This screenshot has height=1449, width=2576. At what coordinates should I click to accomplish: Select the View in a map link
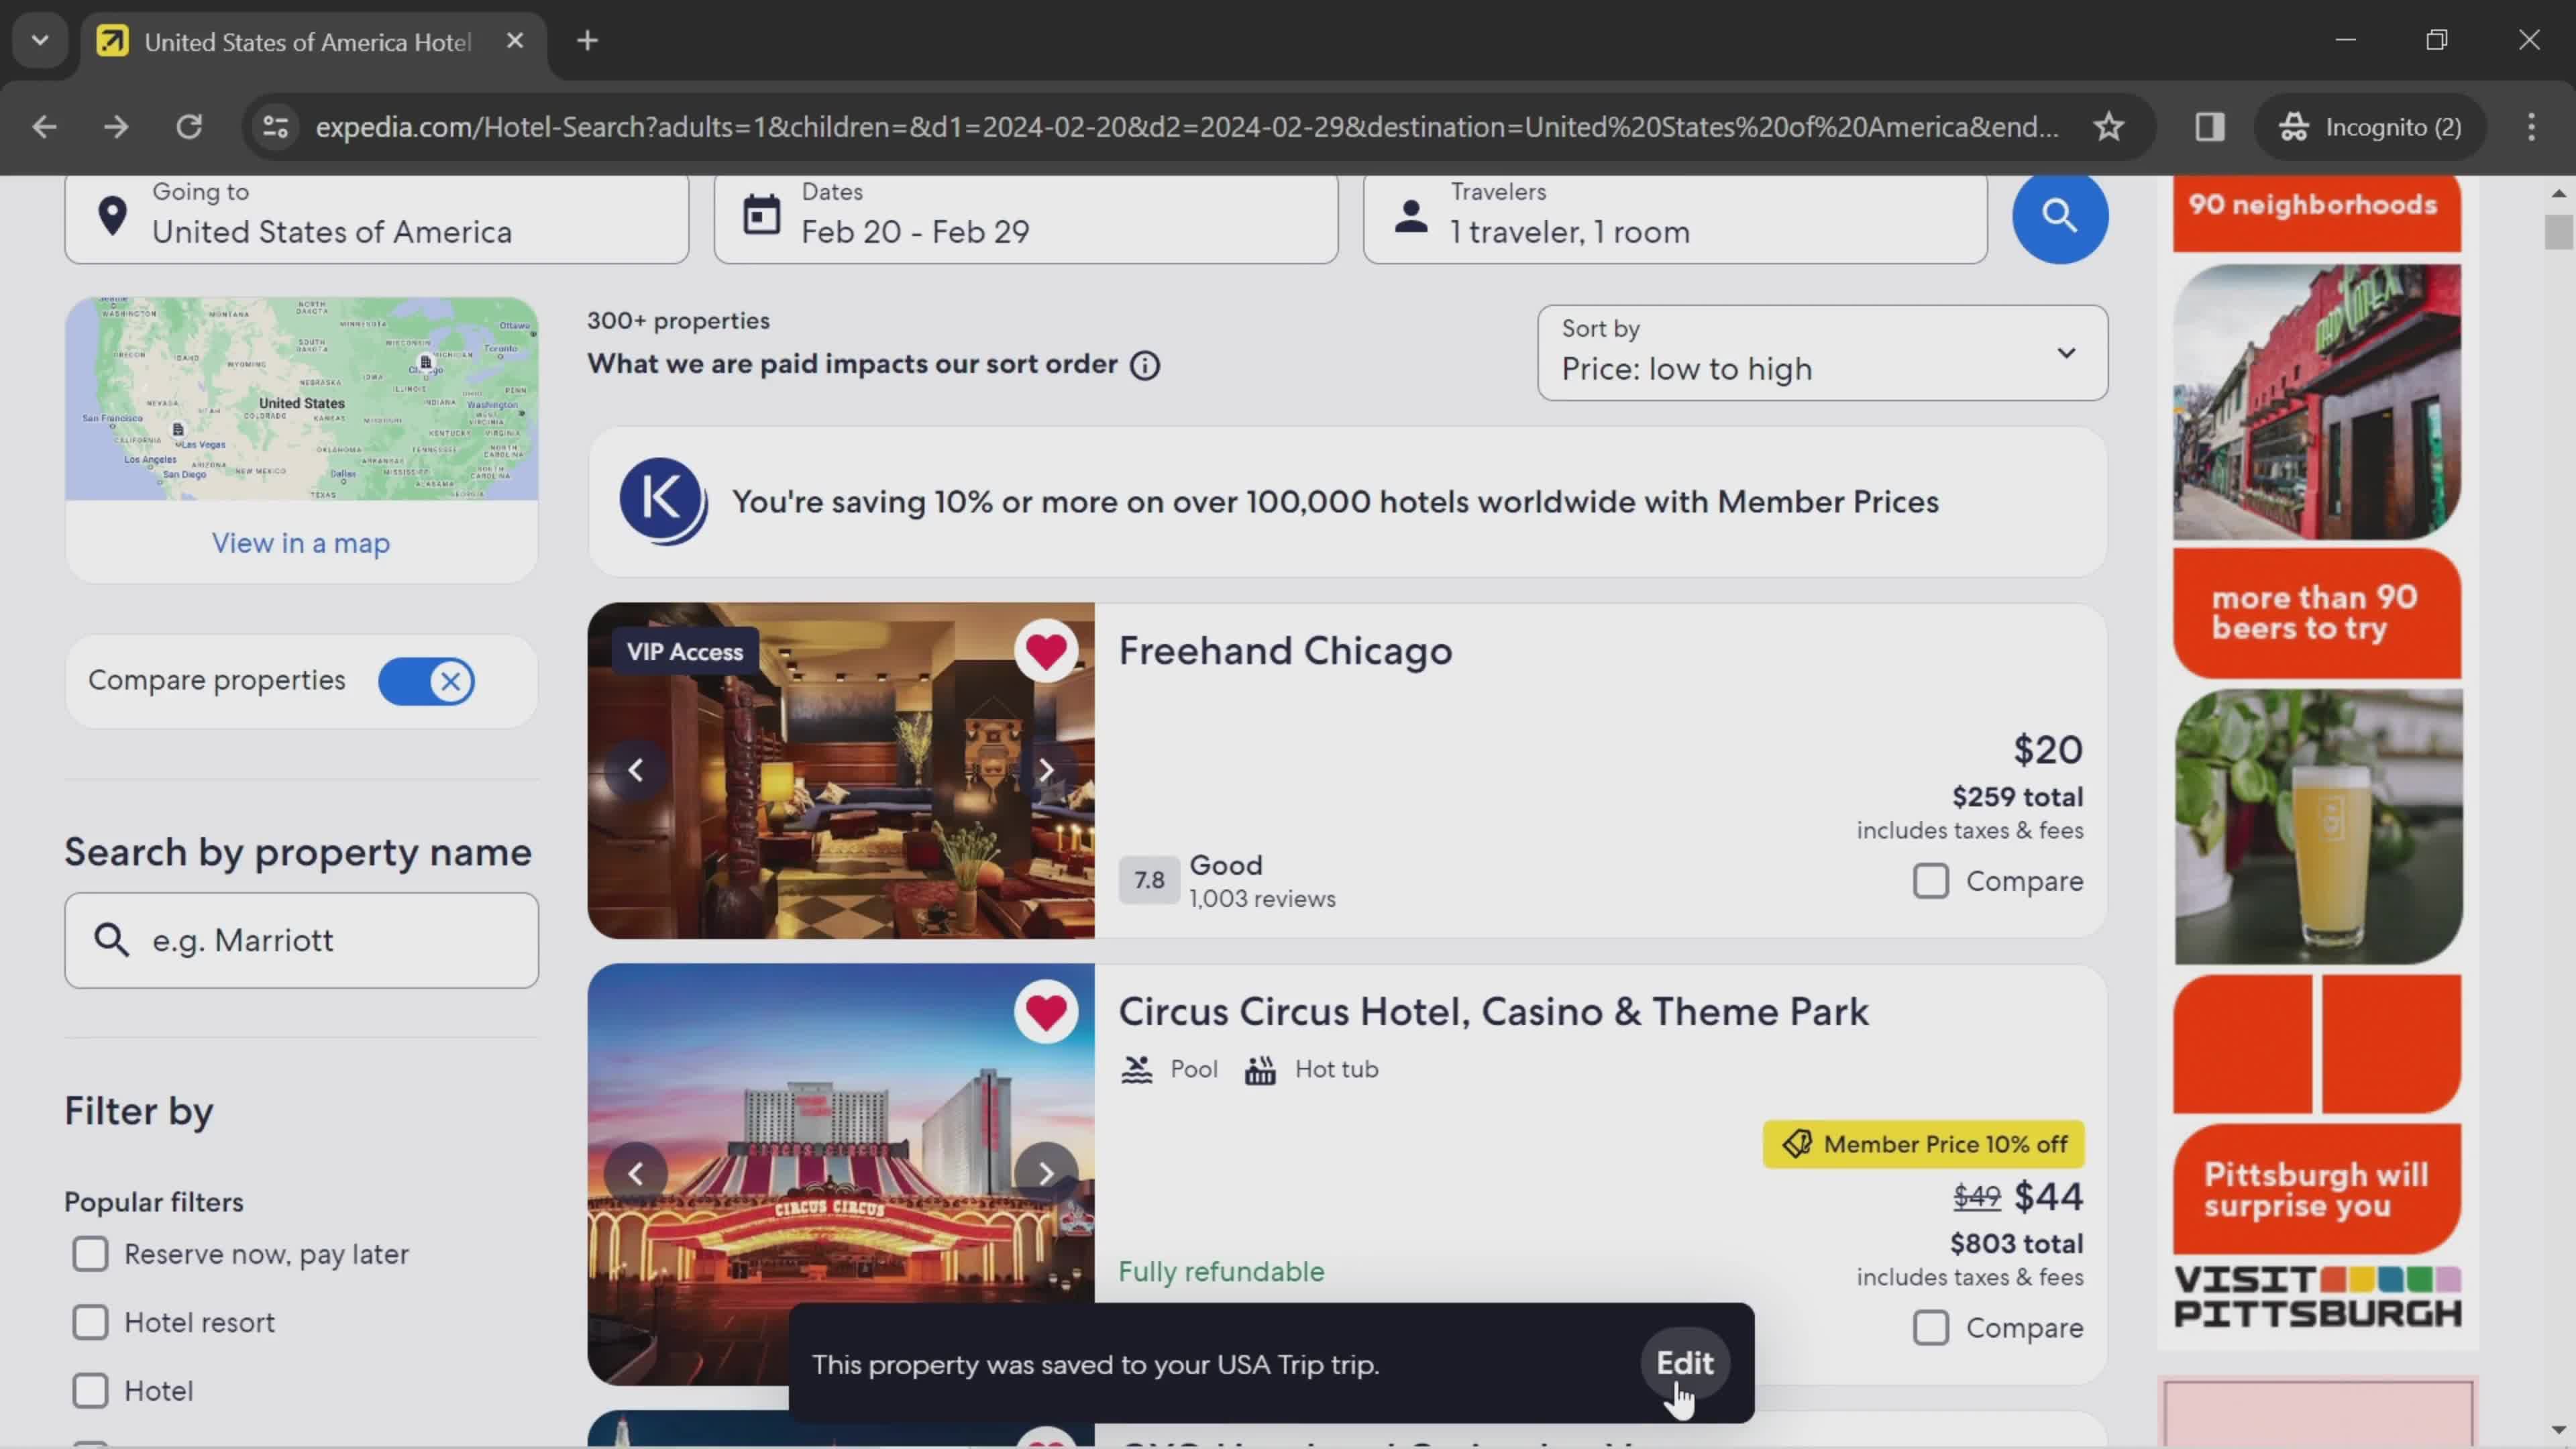[x=301, y=543]
